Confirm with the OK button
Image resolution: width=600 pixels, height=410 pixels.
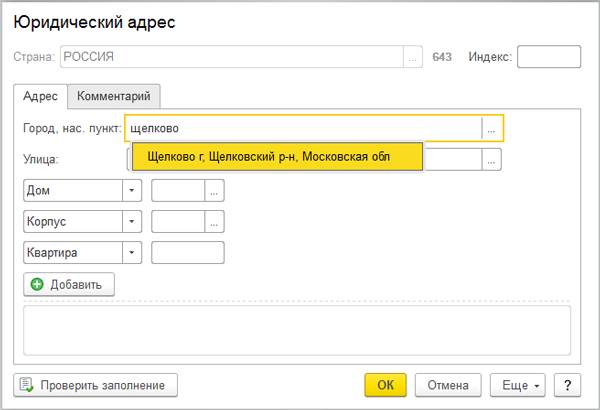[x=385, y=385]
